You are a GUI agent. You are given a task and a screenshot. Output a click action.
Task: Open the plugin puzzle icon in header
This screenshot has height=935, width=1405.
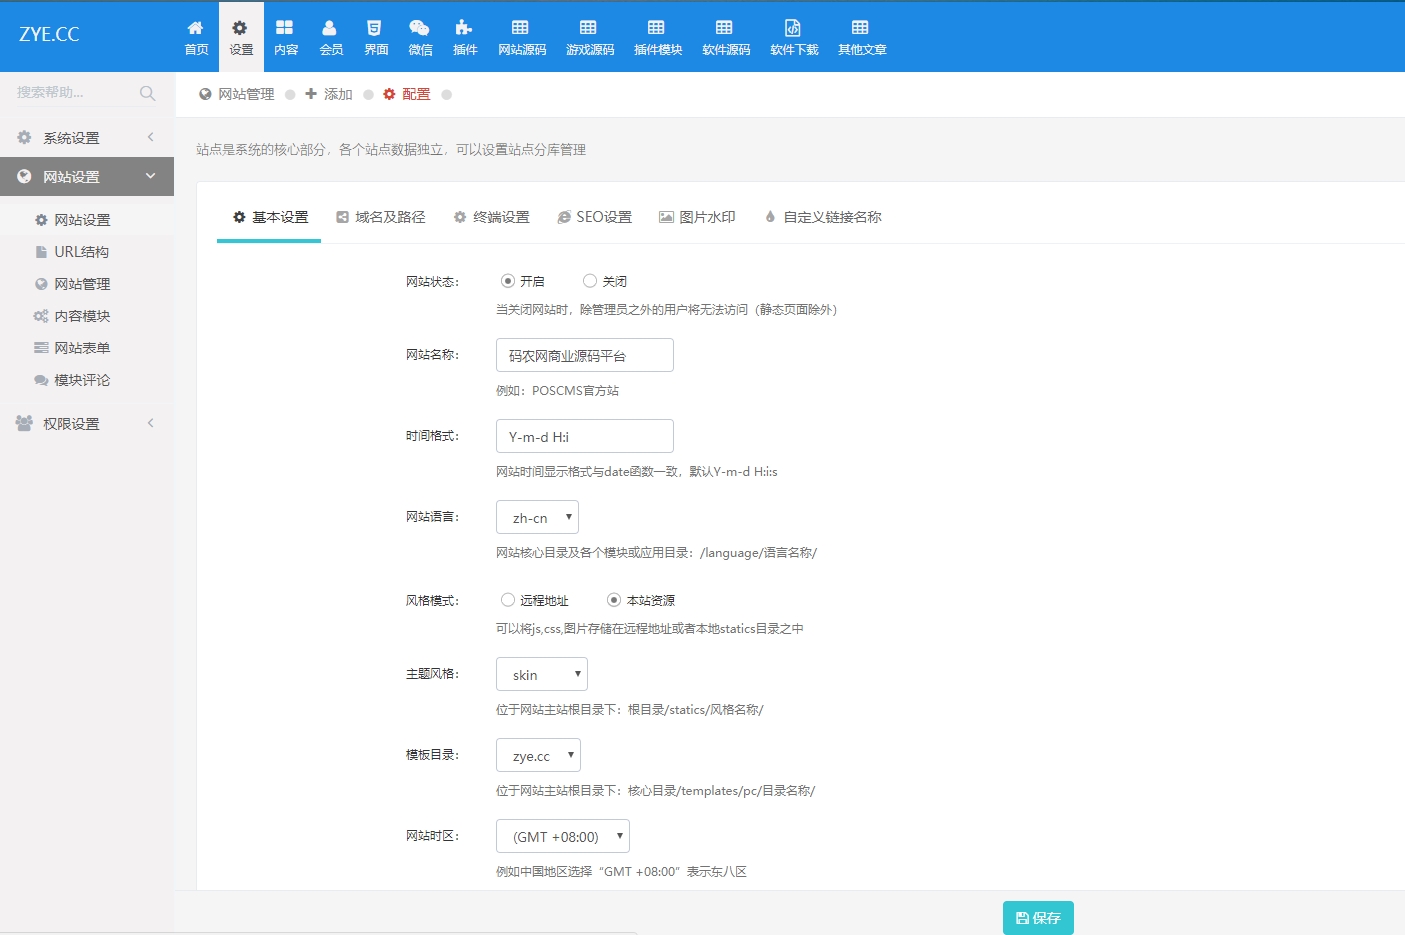(x=464, y=28)
